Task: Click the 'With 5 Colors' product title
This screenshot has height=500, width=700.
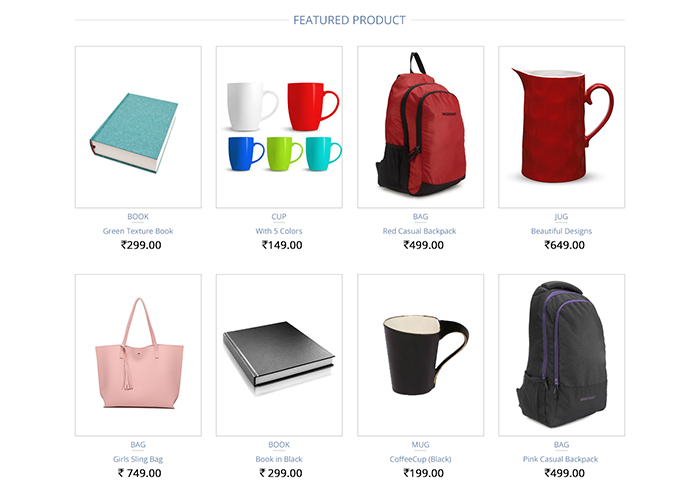Action: 279,231
